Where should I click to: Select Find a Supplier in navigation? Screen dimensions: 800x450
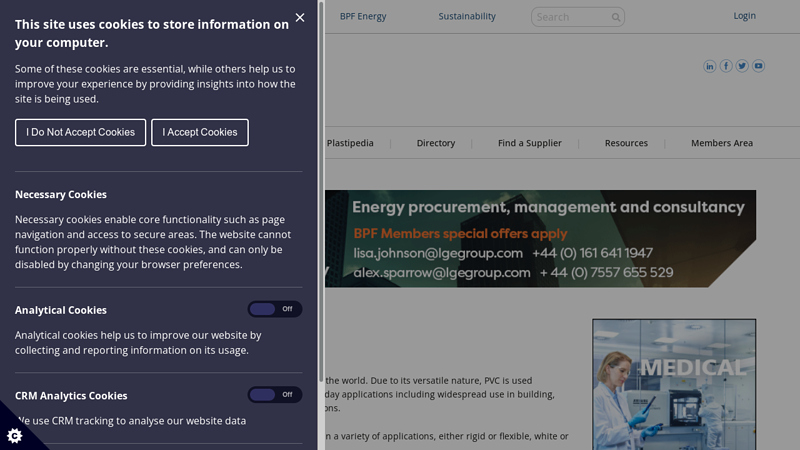pos(530,143)
